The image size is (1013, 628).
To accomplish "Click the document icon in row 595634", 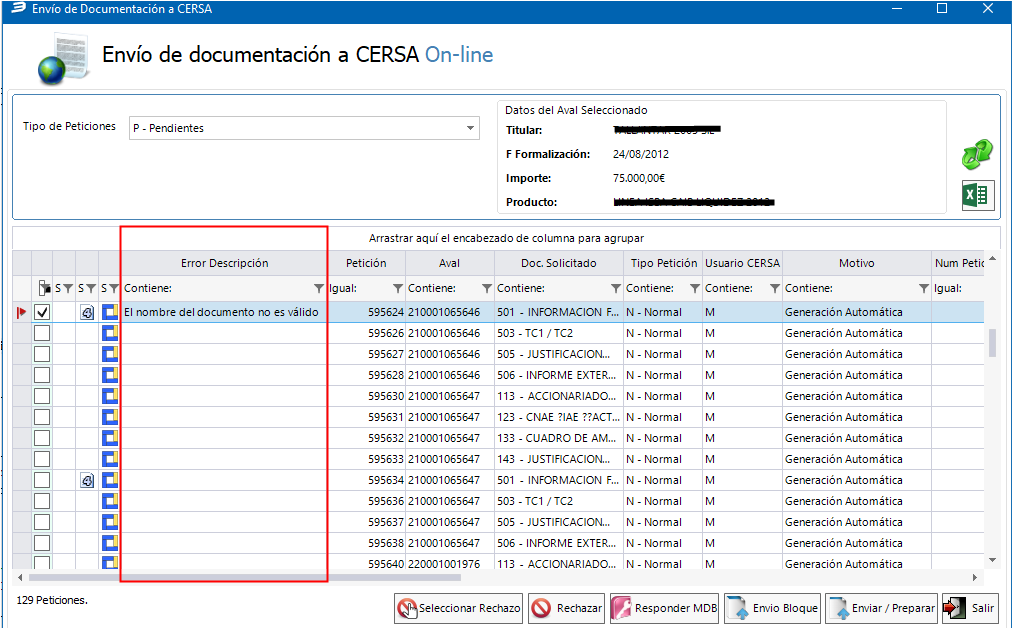I will click(x=110, y=481).
